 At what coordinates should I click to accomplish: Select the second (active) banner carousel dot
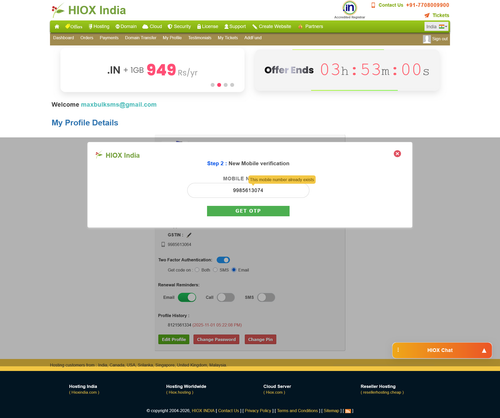[x=219, y=85]
